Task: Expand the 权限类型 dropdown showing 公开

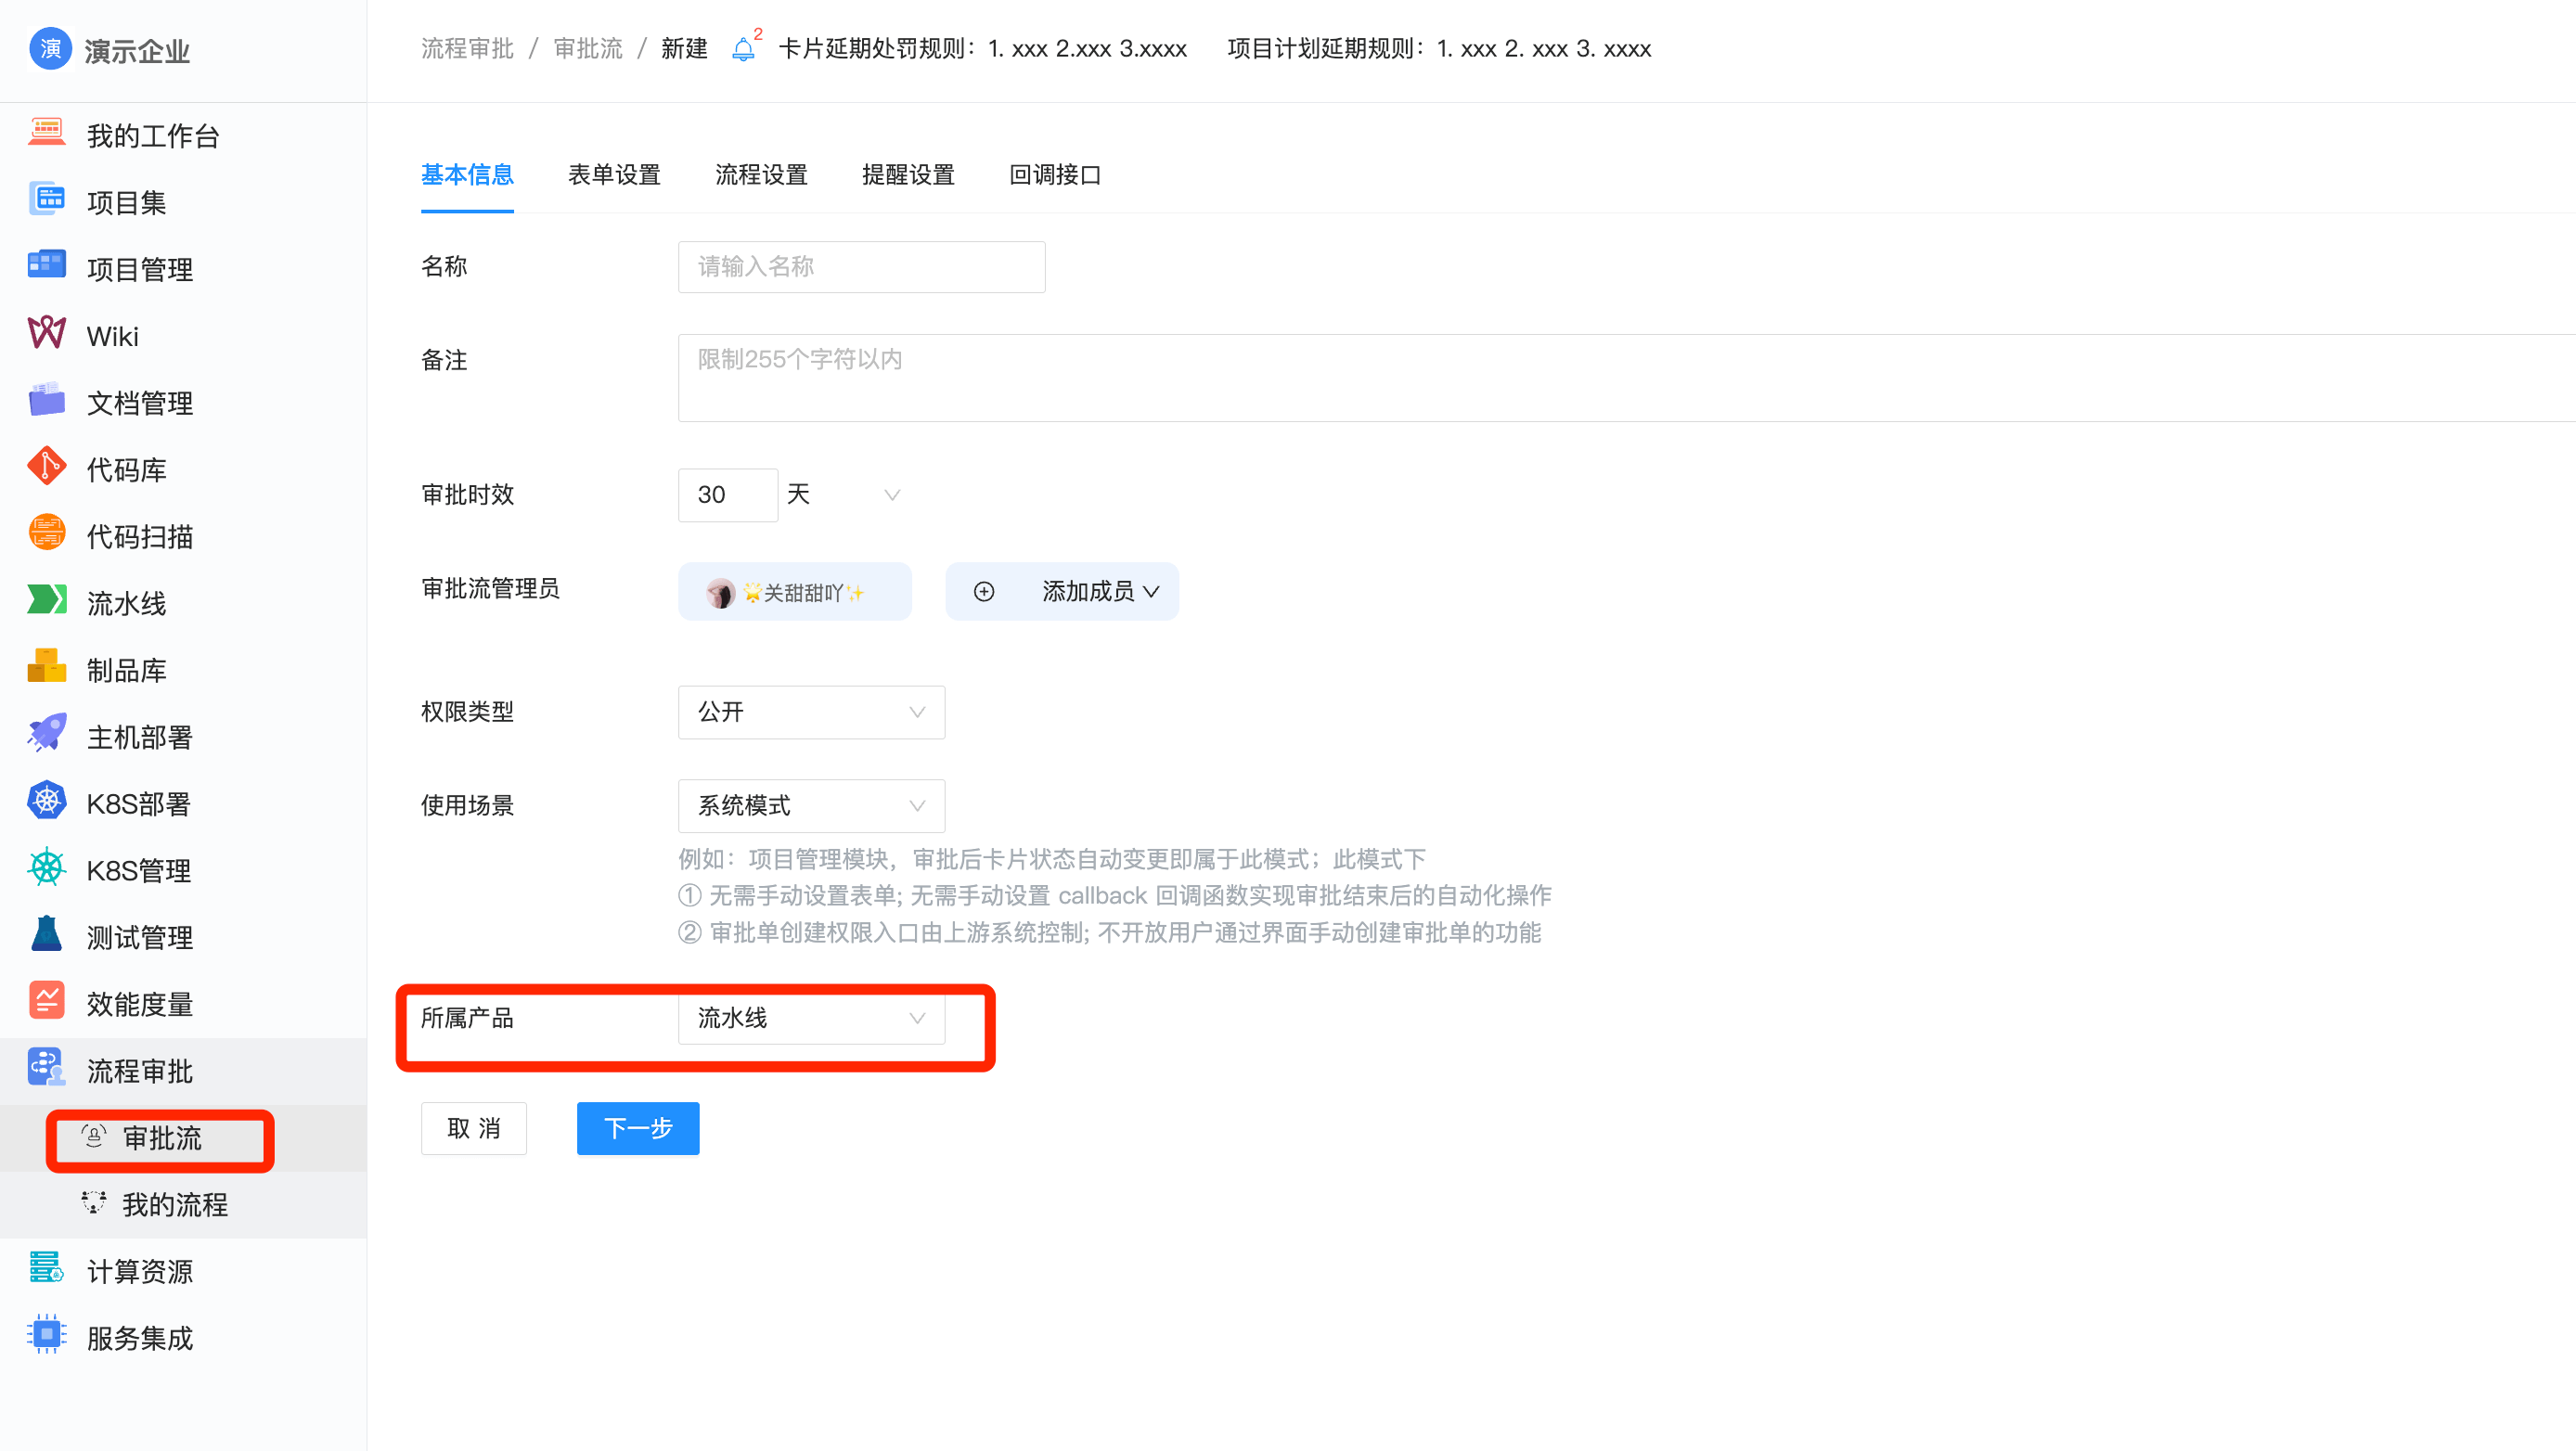Action: (x=811, y=712)
